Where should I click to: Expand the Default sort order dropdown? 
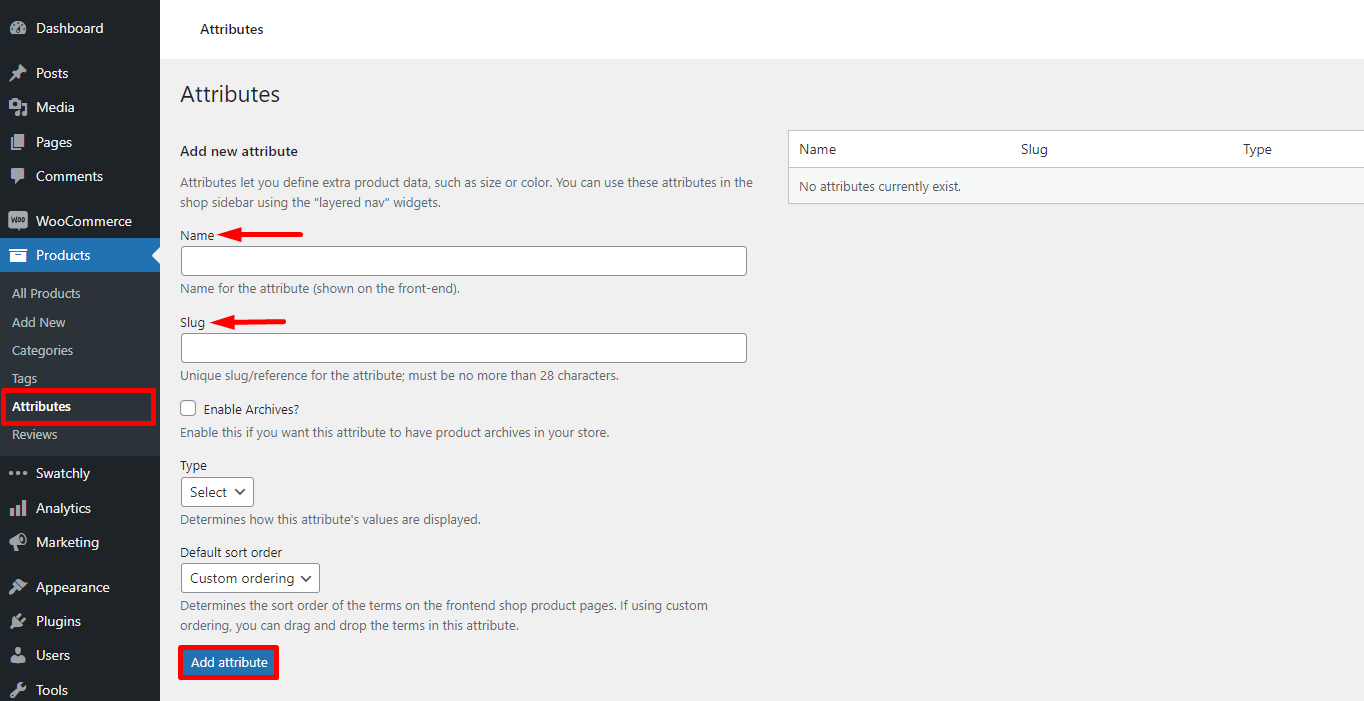tap(250, 578)
